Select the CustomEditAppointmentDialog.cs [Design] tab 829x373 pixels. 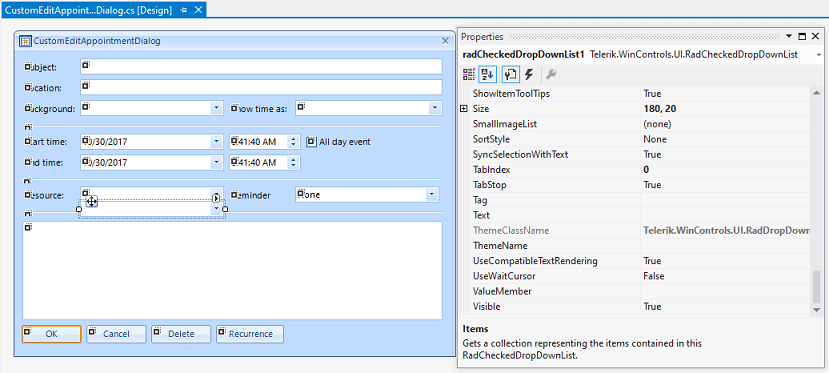point(88,10)
